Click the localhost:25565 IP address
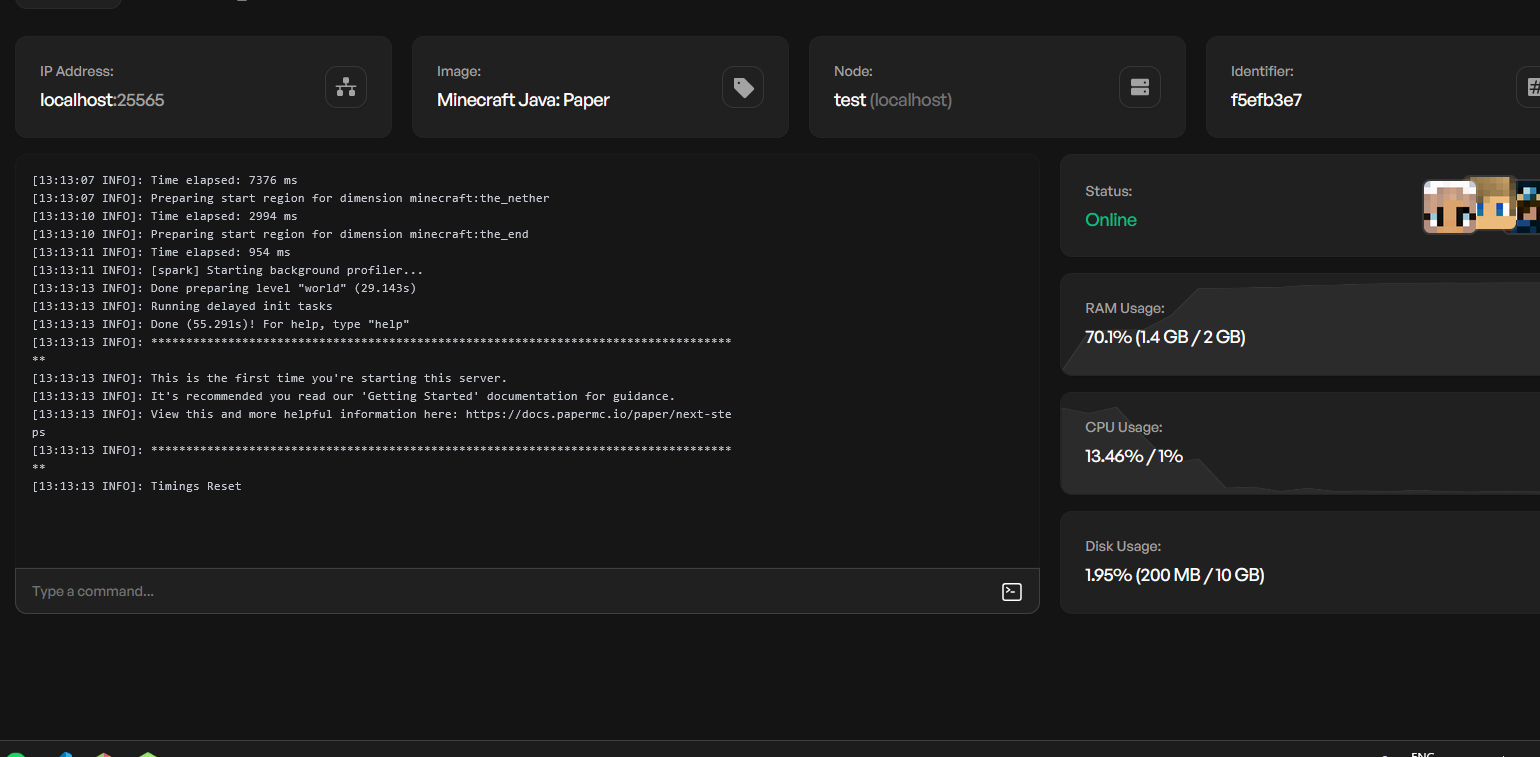Image resolution: width=1540 pixels, height=757 pixels. pyautogui.click(x=102, y=100)
